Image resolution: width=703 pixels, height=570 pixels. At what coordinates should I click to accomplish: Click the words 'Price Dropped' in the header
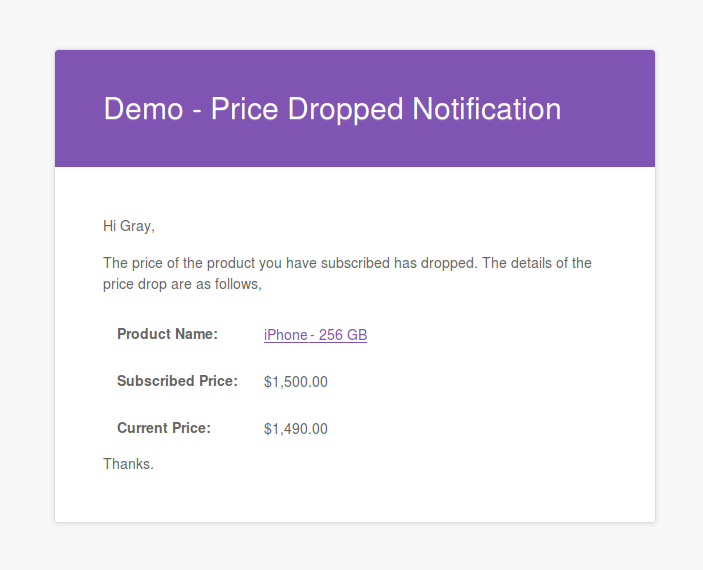coord(307,109)
